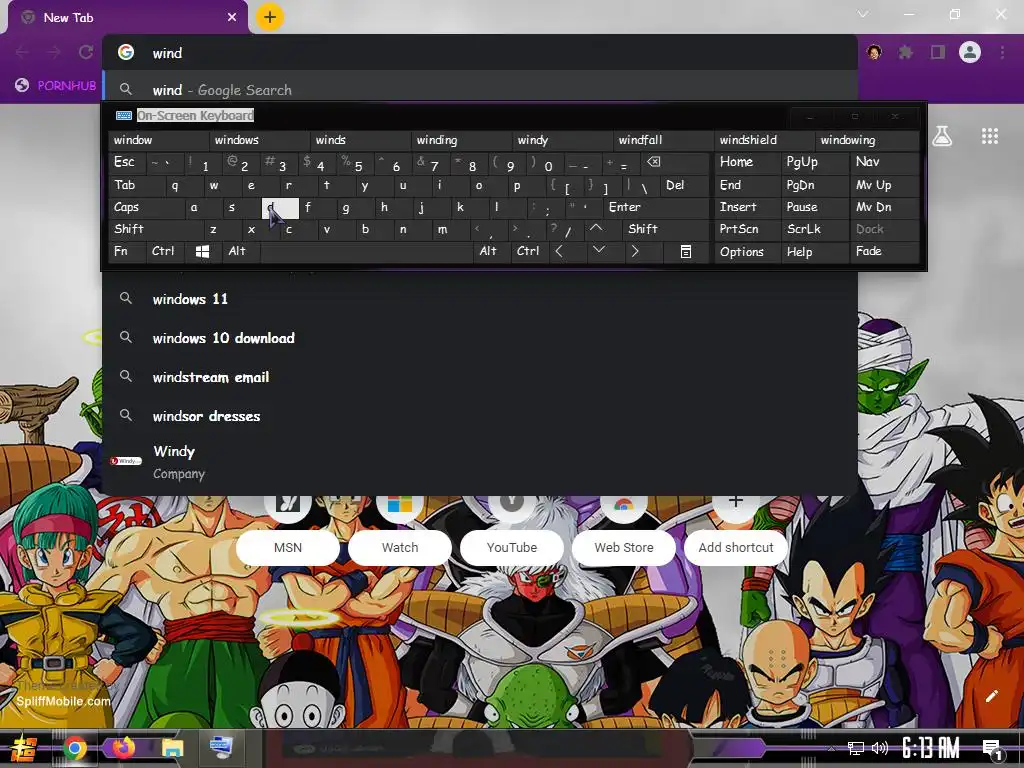This screenshot has height=768, width=1024.
Task: Select the 'windsor dresses' suggestion
Action: 480,416
